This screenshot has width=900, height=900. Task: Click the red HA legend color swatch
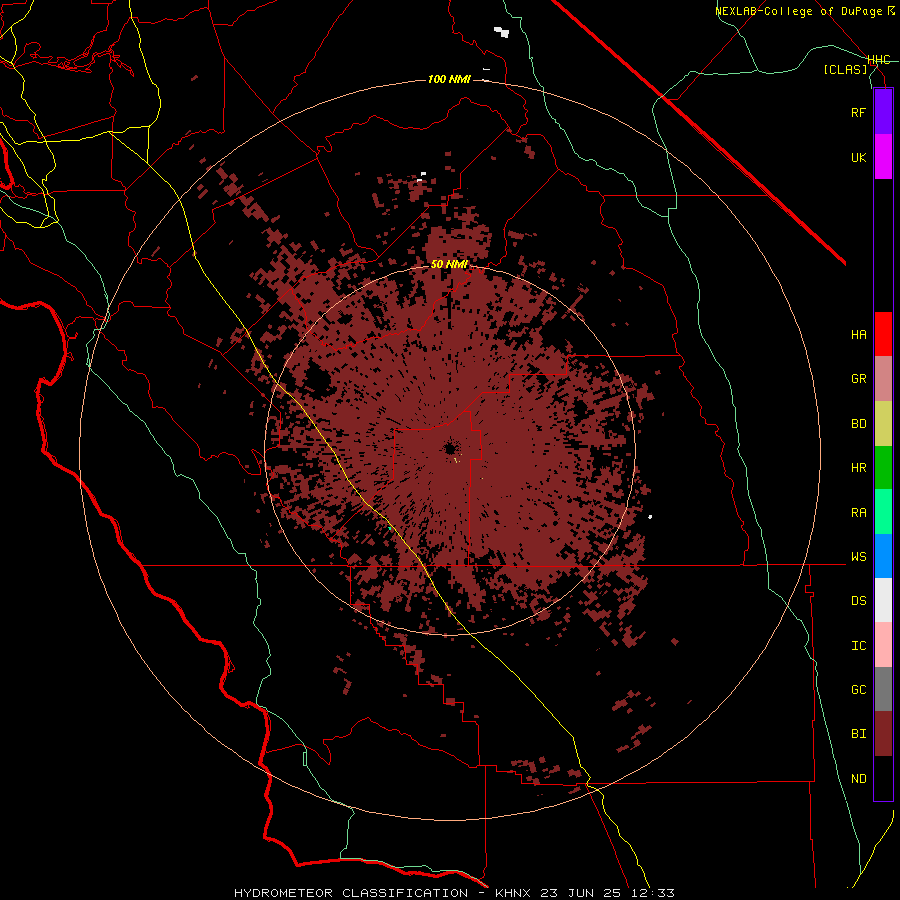pos(883,334)
